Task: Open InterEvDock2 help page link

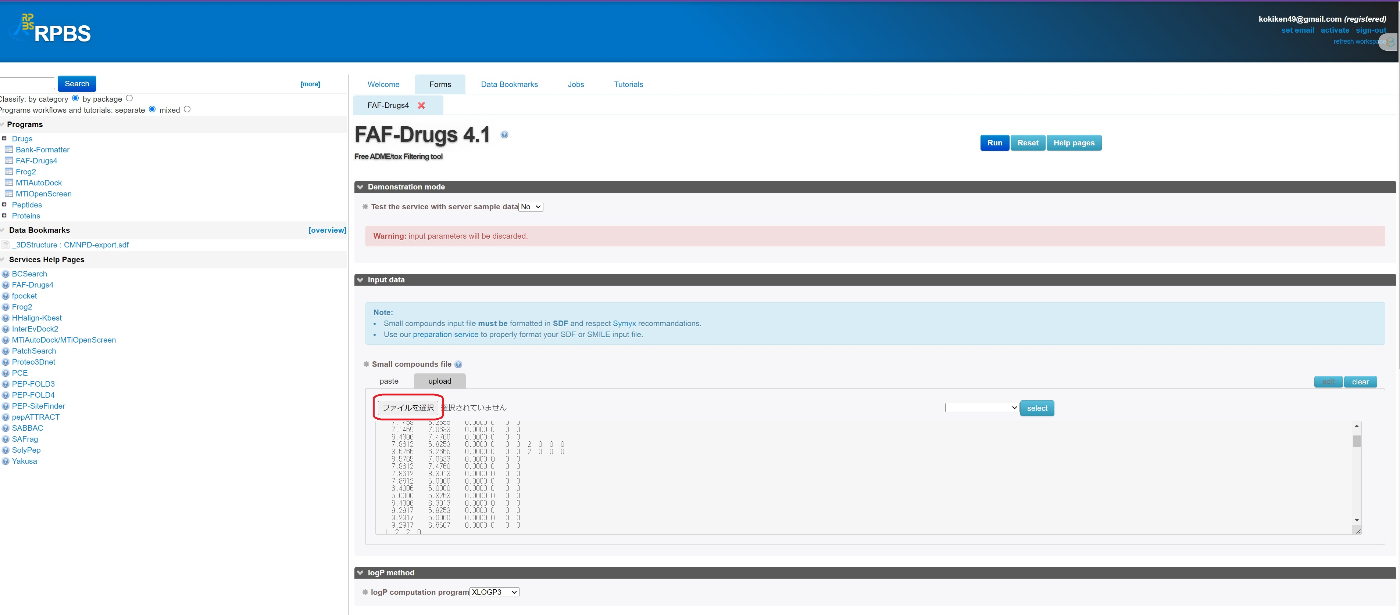Action: (35, 329)
